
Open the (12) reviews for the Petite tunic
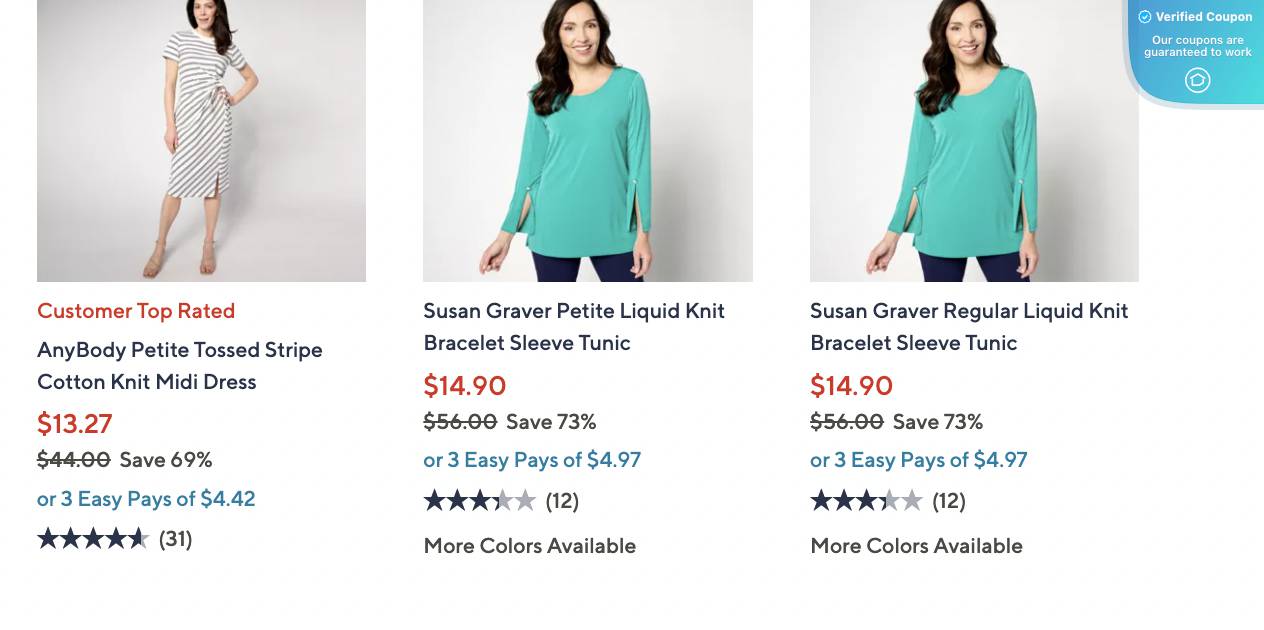[562, 501]
